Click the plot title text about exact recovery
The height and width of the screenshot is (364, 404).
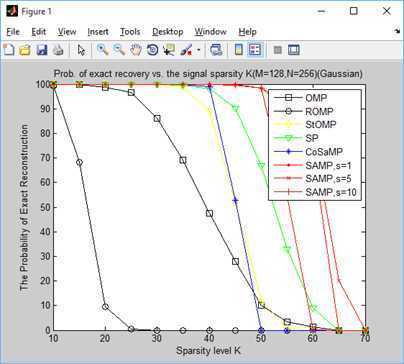click(208, 74)
